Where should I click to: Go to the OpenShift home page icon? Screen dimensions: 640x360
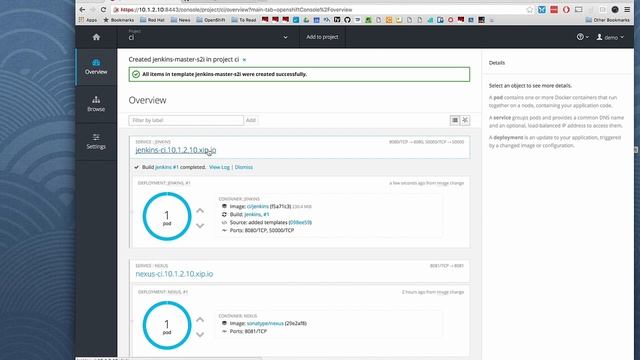[x=96, y=37]
